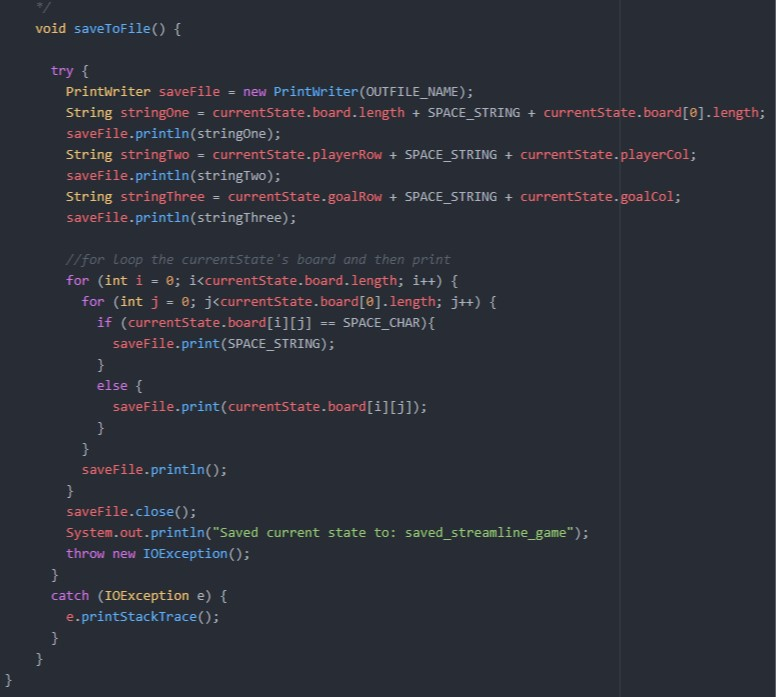
Task: Click board[0].length on the stringOne line
Action: (x=700, y=113)
